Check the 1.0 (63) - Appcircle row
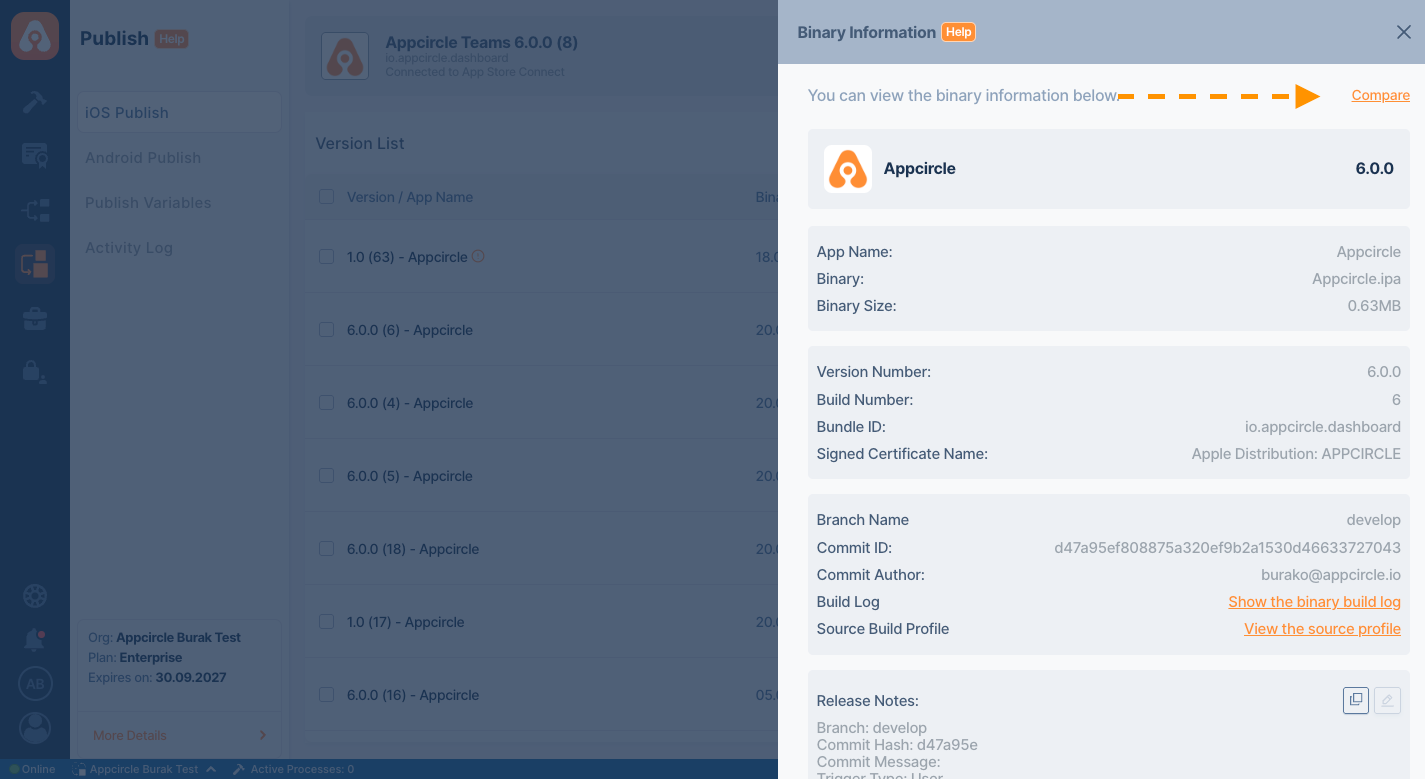This screenshot has width=1425, height=779. (326, 257)
